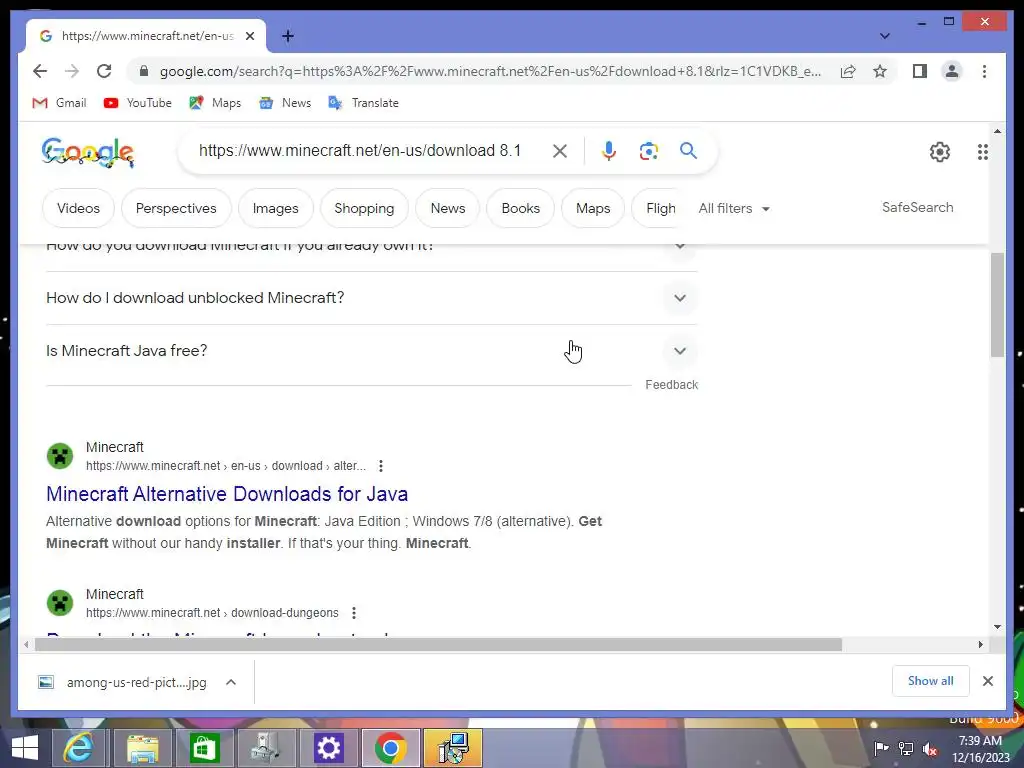This screenshot has width=1024, height=768.
Task: Open Minecraft Alternative Downloads for Java result
Action: [x=227, y=494]
